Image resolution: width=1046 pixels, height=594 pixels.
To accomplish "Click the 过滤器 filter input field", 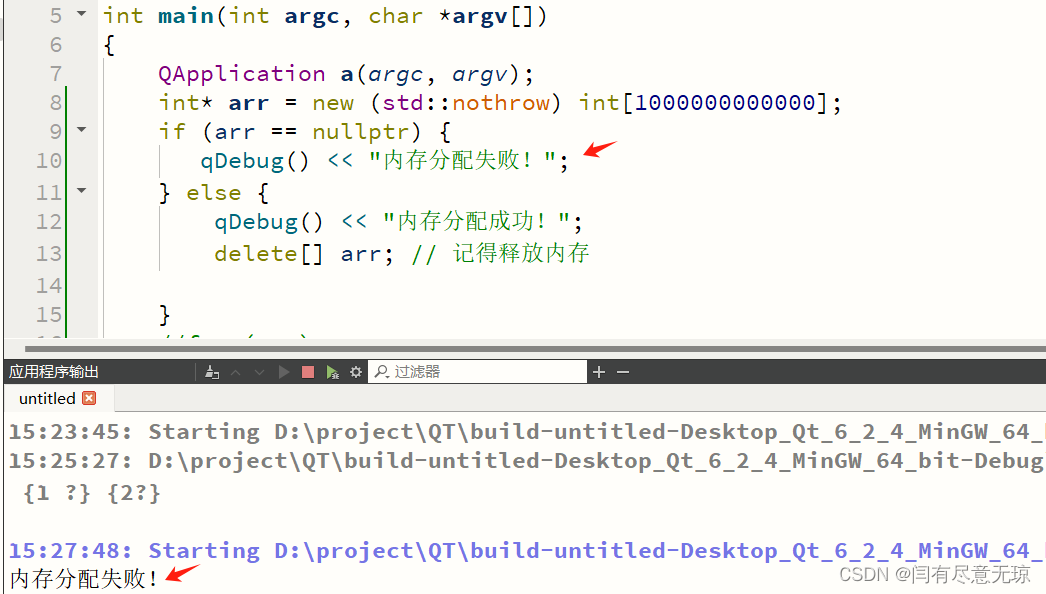I will click(478, 372).
